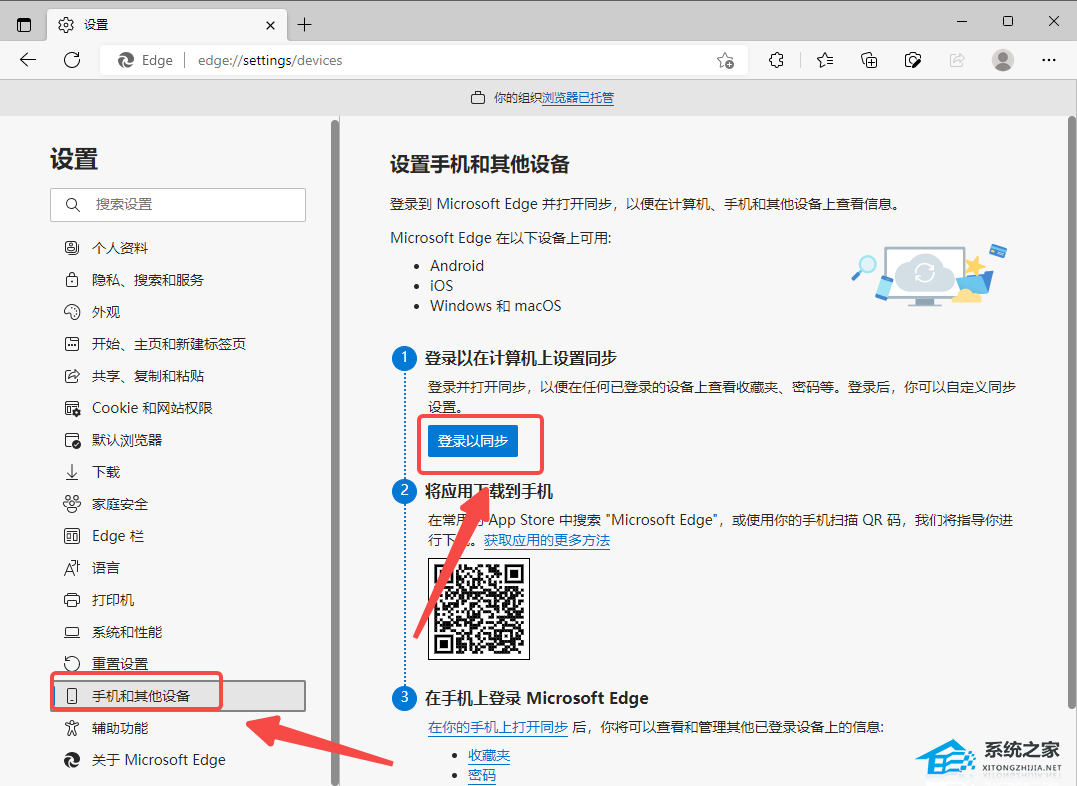The height and width of the screenshot is (786, 1077).
Task: Click the 浏览器已托管 link
Action: pyautogui.click(x=578, y=98)
